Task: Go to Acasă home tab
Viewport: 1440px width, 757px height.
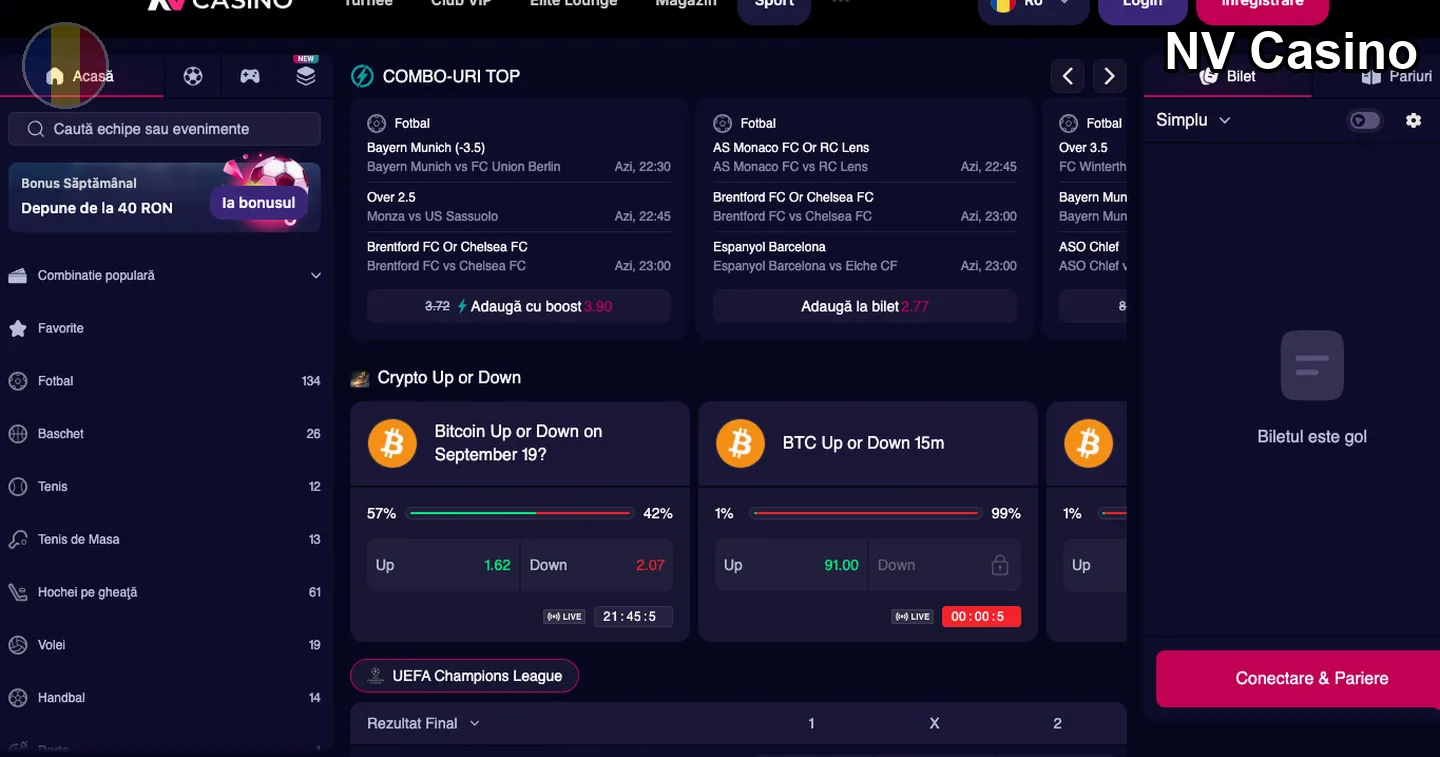Action: pos(82,76)
